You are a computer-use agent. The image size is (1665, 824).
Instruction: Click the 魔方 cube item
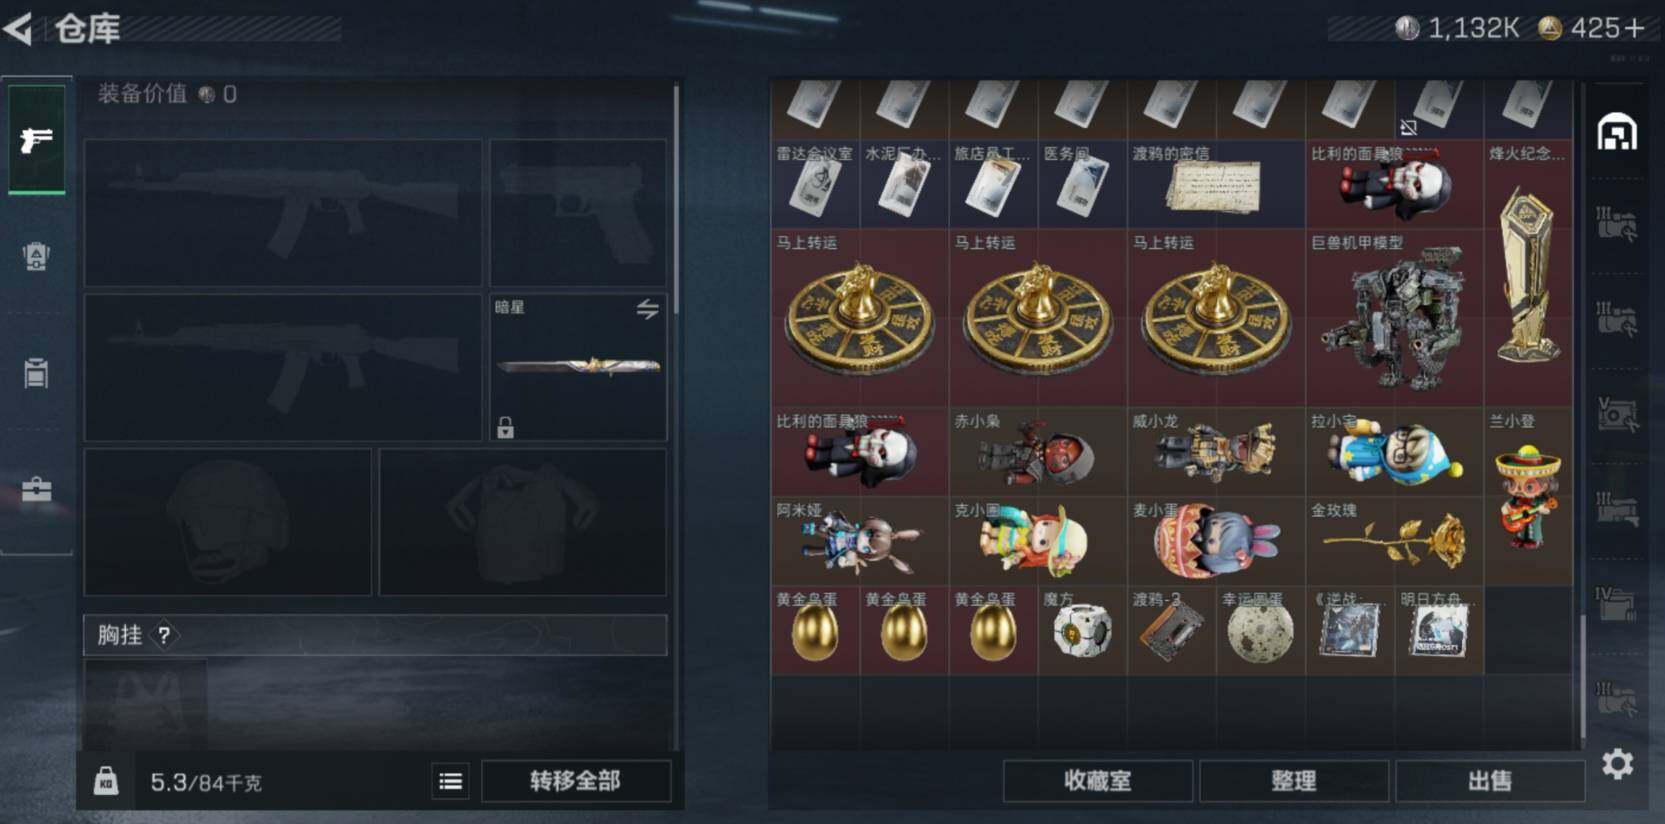pos(1083,630)
